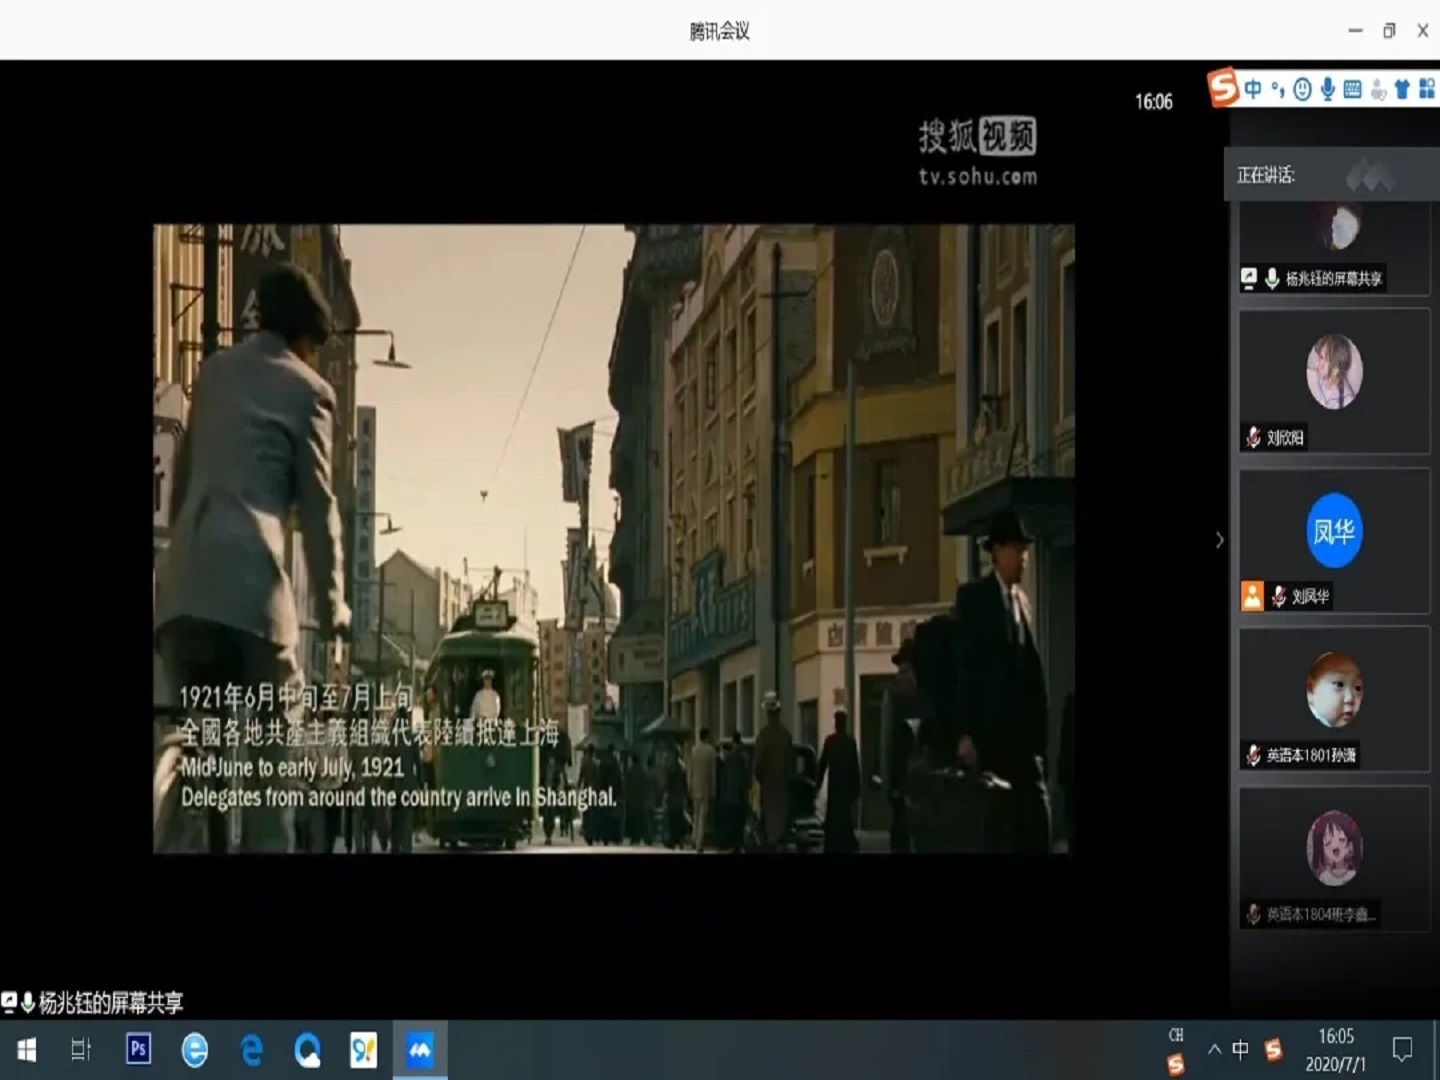The image size is (1440, 1080).
Task: Click Sogou voice input microphone icon
Action: (1327, 90)
